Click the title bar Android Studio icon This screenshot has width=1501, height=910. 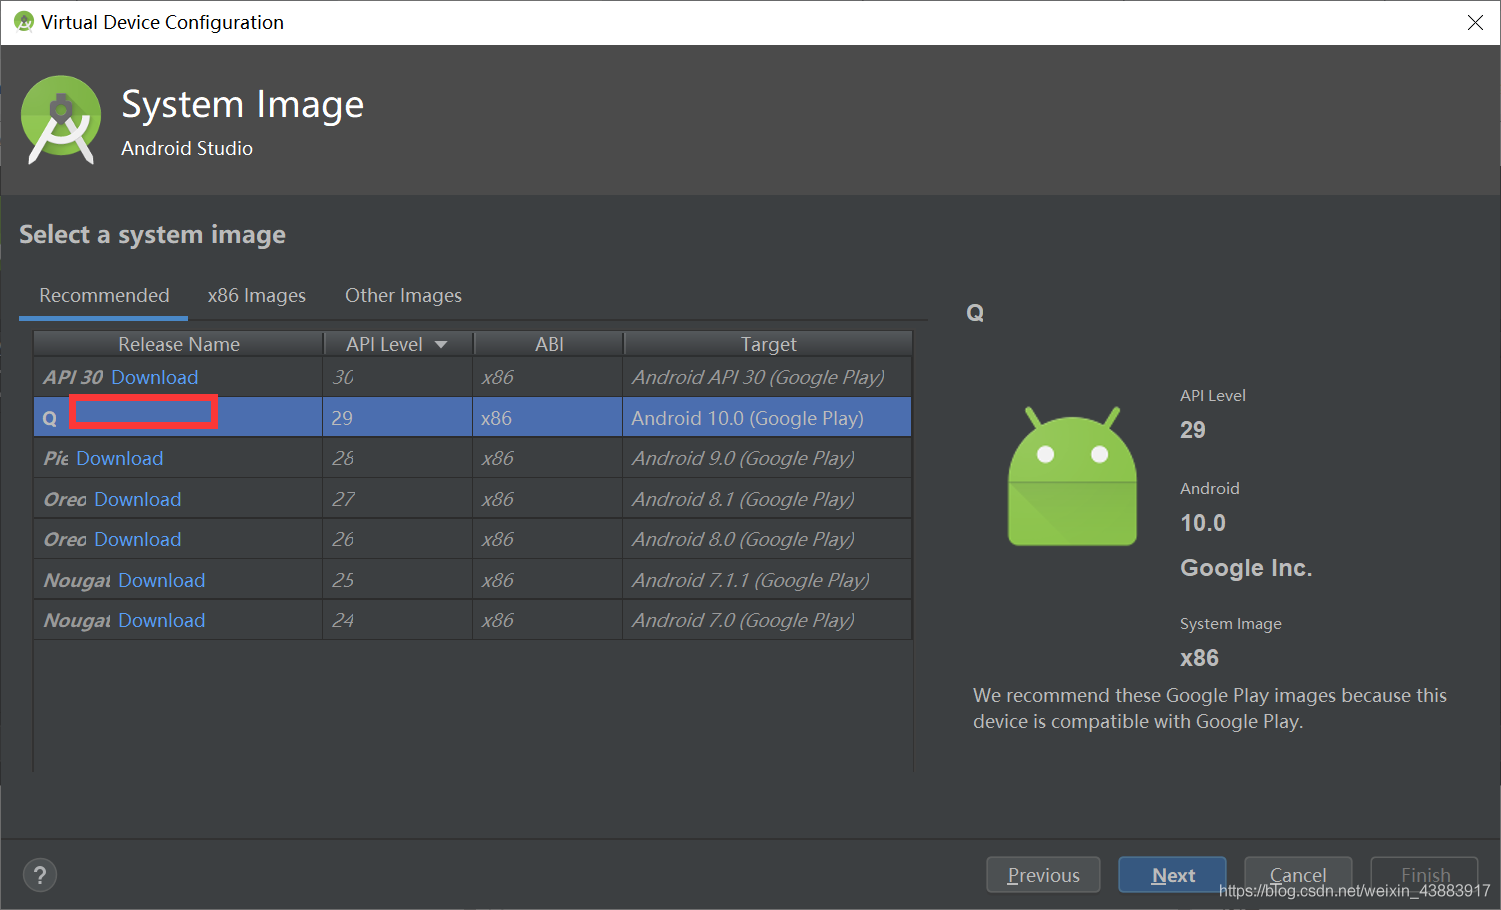click(24, 22)
